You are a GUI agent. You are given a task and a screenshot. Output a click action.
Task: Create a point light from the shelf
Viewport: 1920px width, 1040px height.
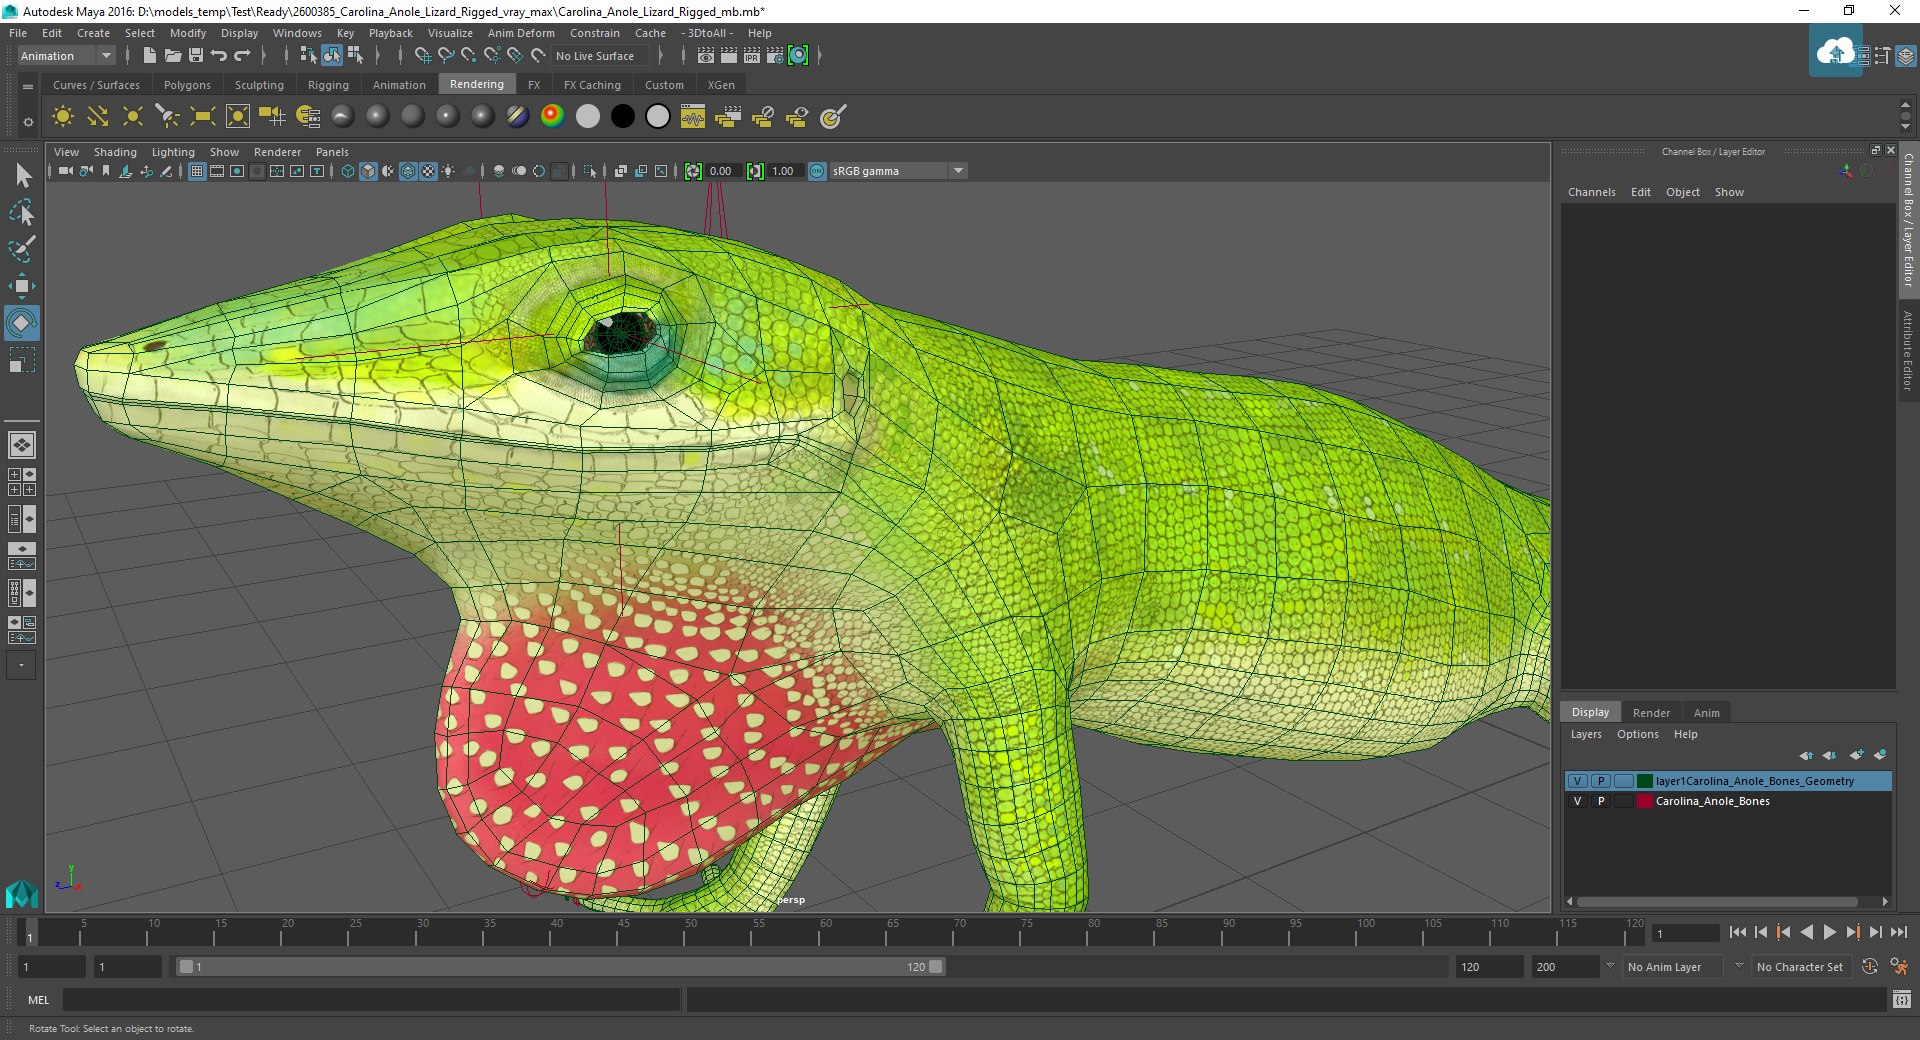pos(132,117)
